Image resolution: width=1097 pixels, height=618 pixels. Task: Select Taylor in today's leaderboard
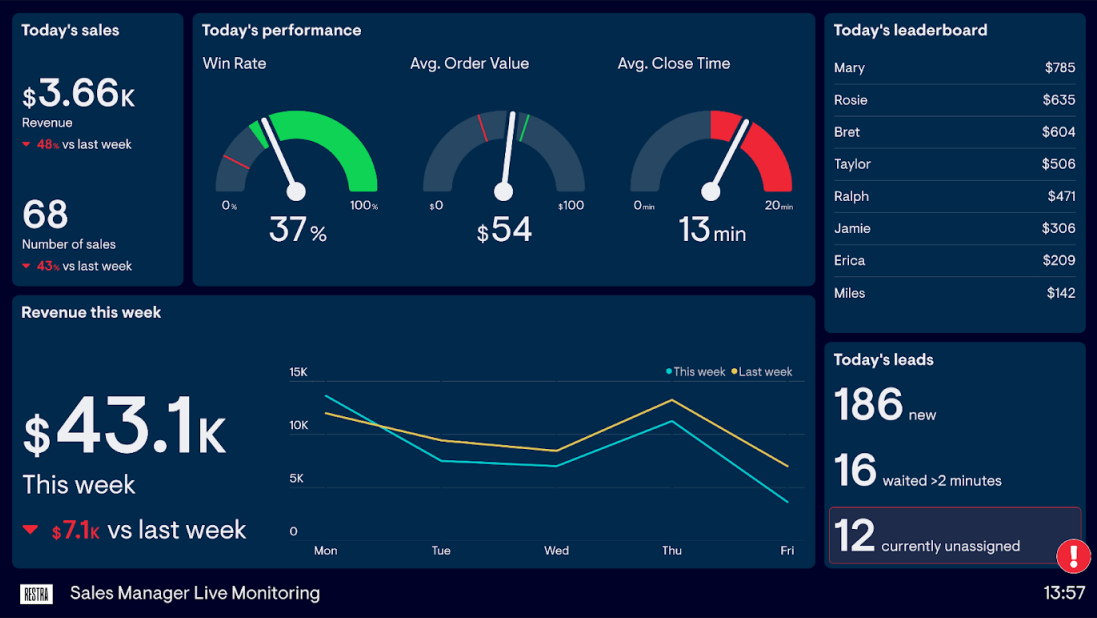[954, 164]
